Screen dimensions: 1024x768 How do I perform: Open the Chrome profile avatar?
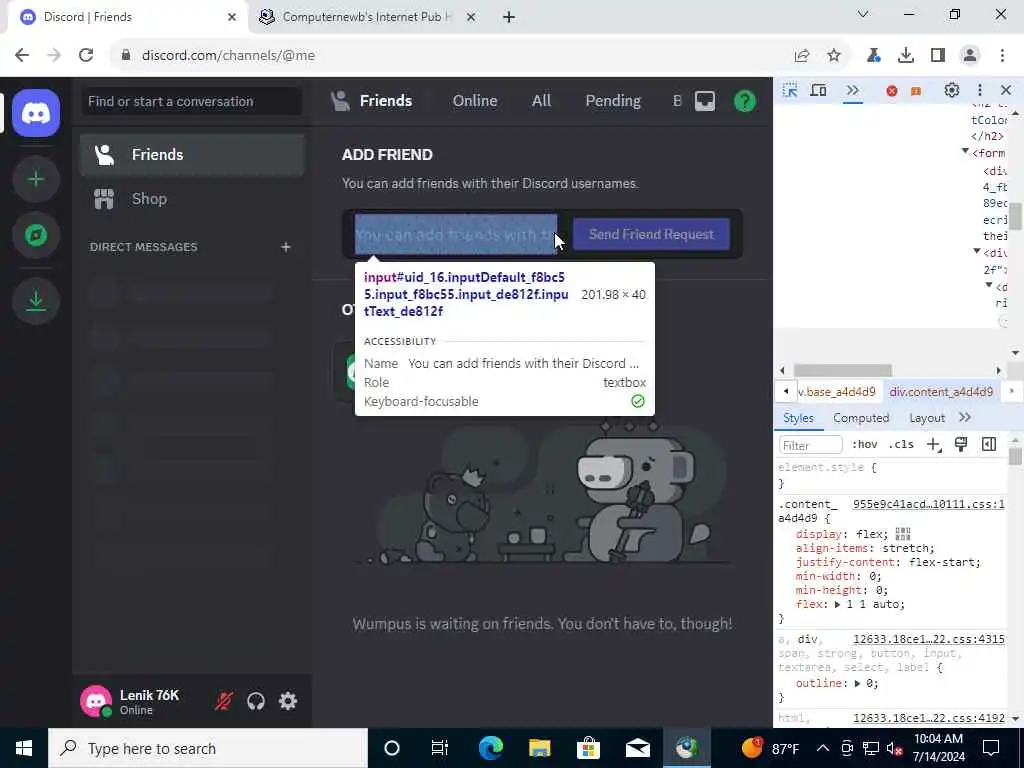pyautogui.click(x=970, y=56)
